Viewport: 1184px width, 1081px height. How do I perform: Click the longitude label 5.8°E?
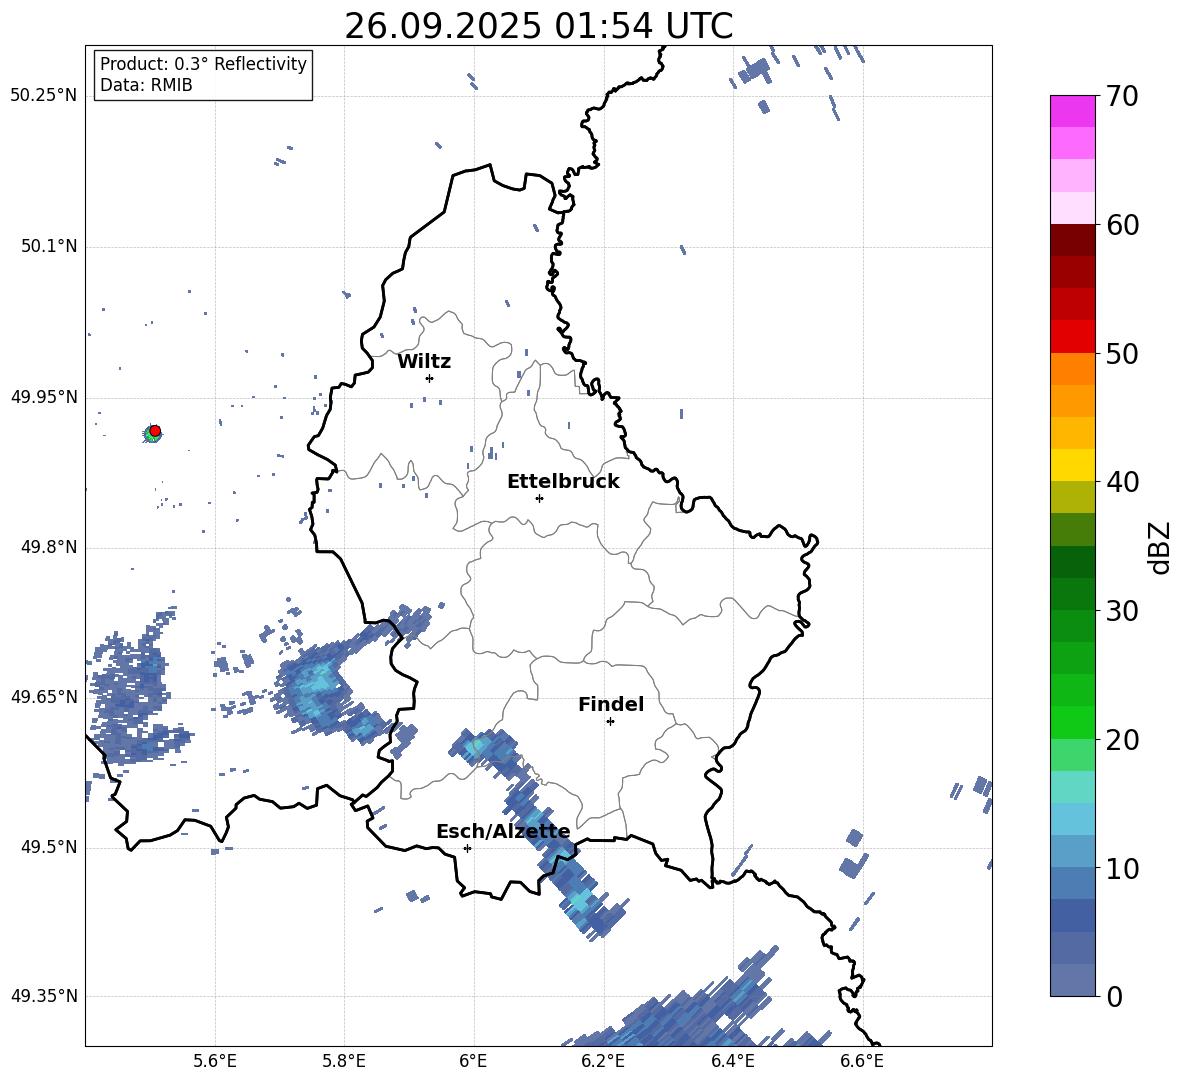click(344, 1061)
